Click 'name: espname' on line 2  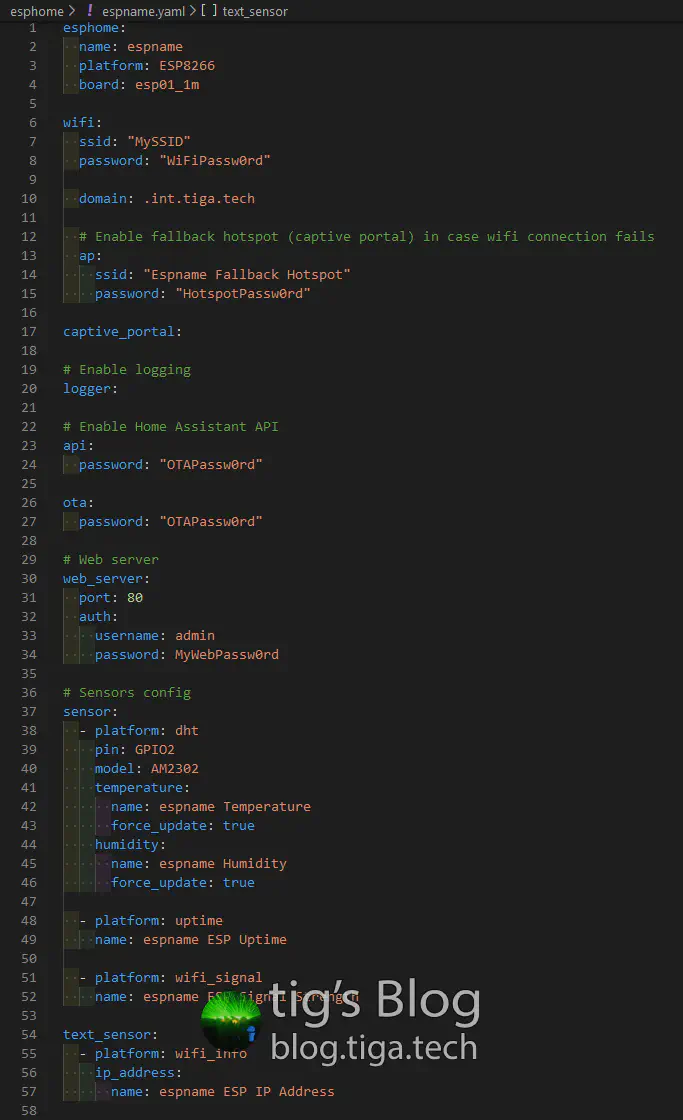[x=131, y=46]
